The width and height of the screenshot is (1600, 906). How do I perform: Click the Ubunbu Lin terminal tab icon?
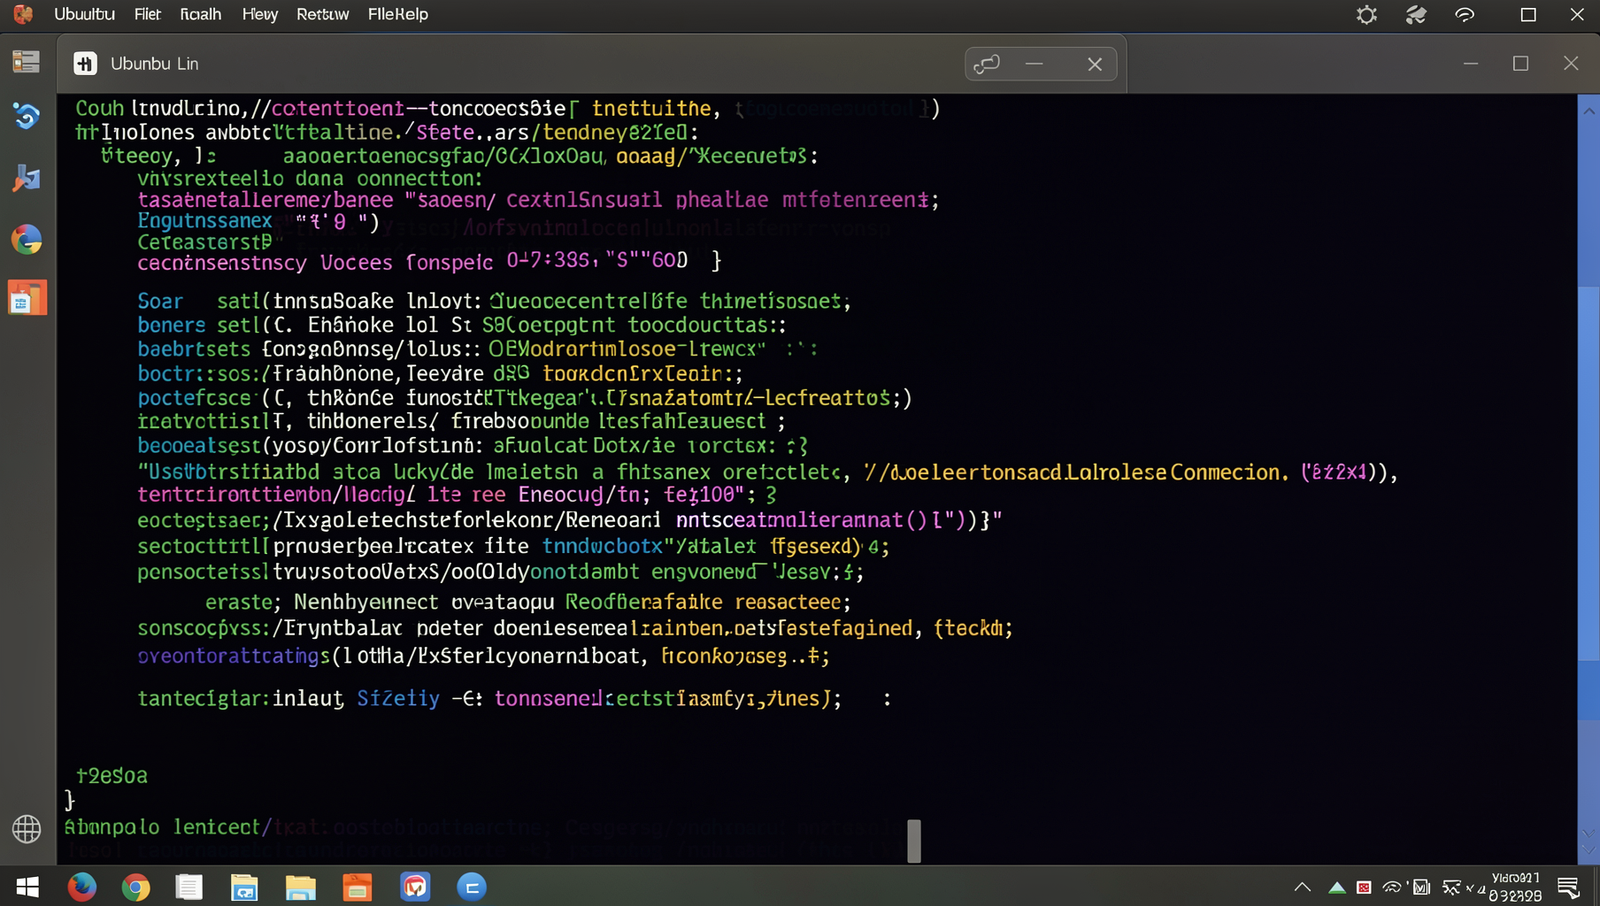85,63
